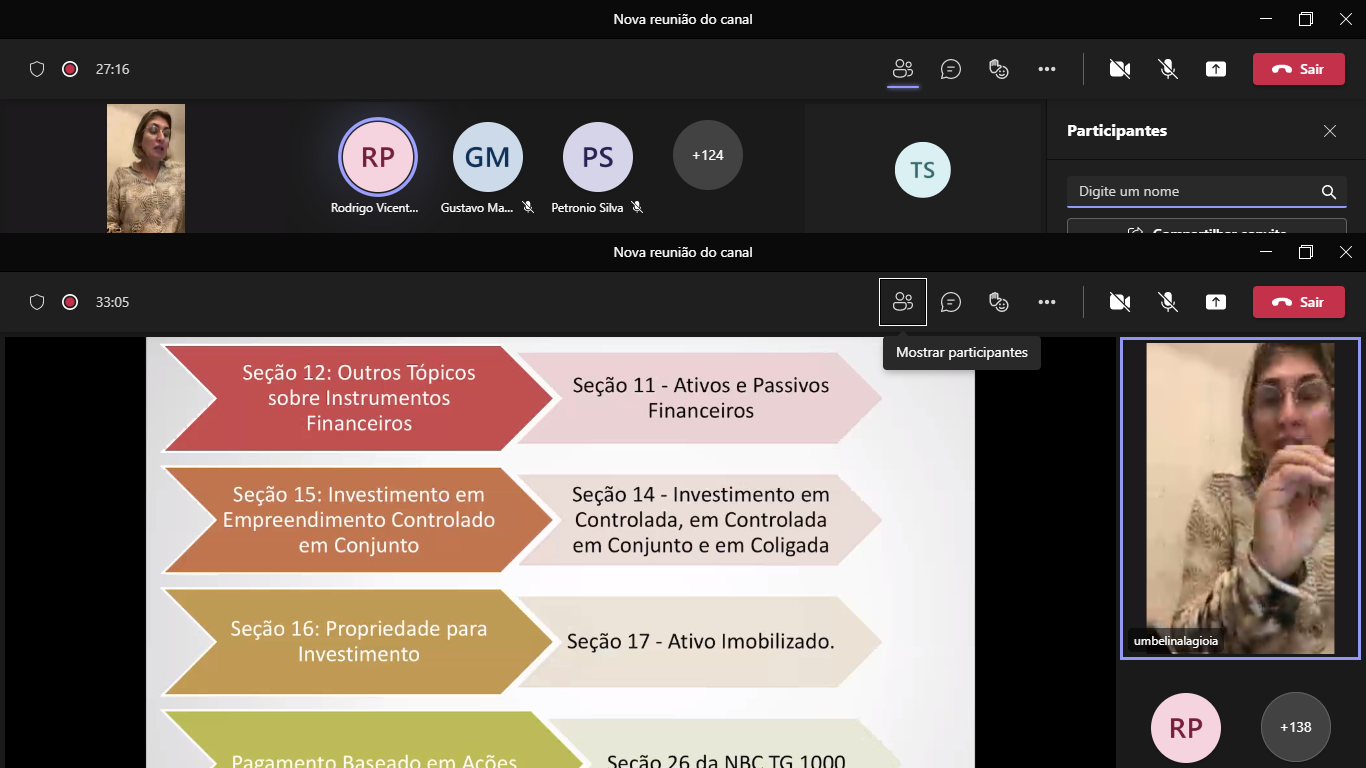Open more actions menu in 27:16 window
The width and height of the screenshot is (1366, 768).
(x=1046, y=69)
